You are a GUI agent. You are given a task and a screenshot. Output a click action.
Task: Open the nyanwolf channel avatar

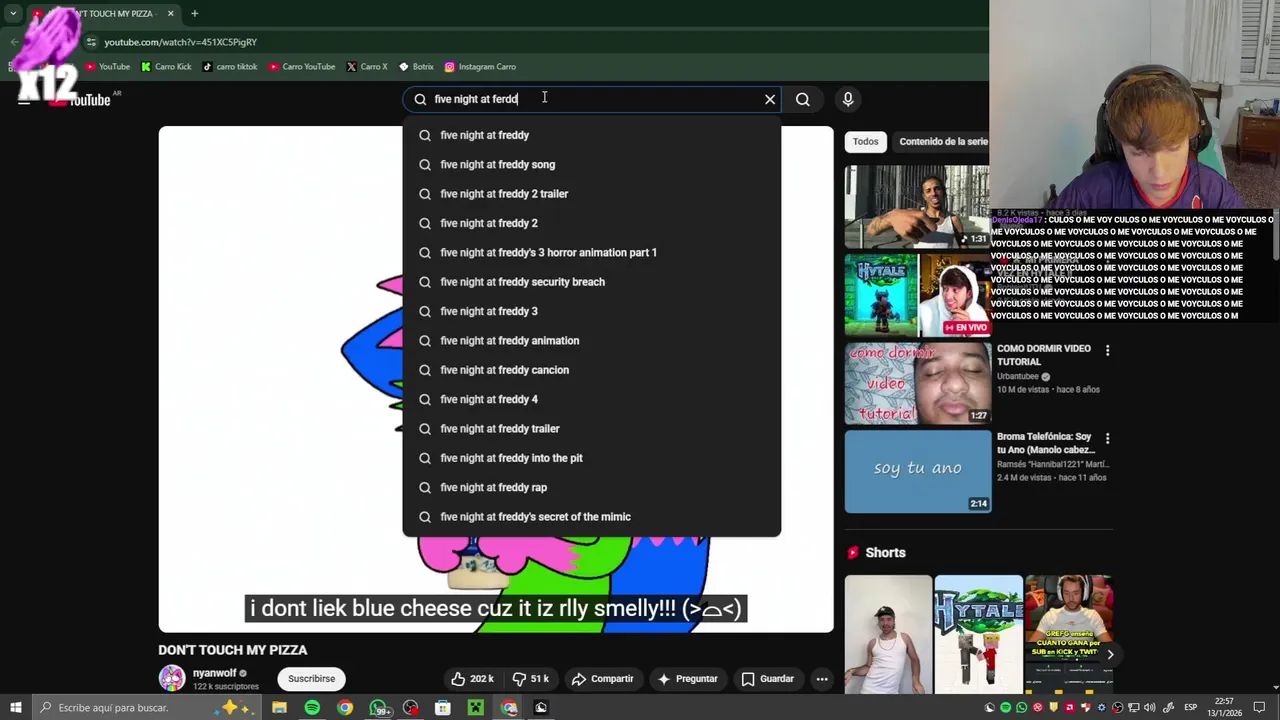pyautogui.click(x=172, y=678)
